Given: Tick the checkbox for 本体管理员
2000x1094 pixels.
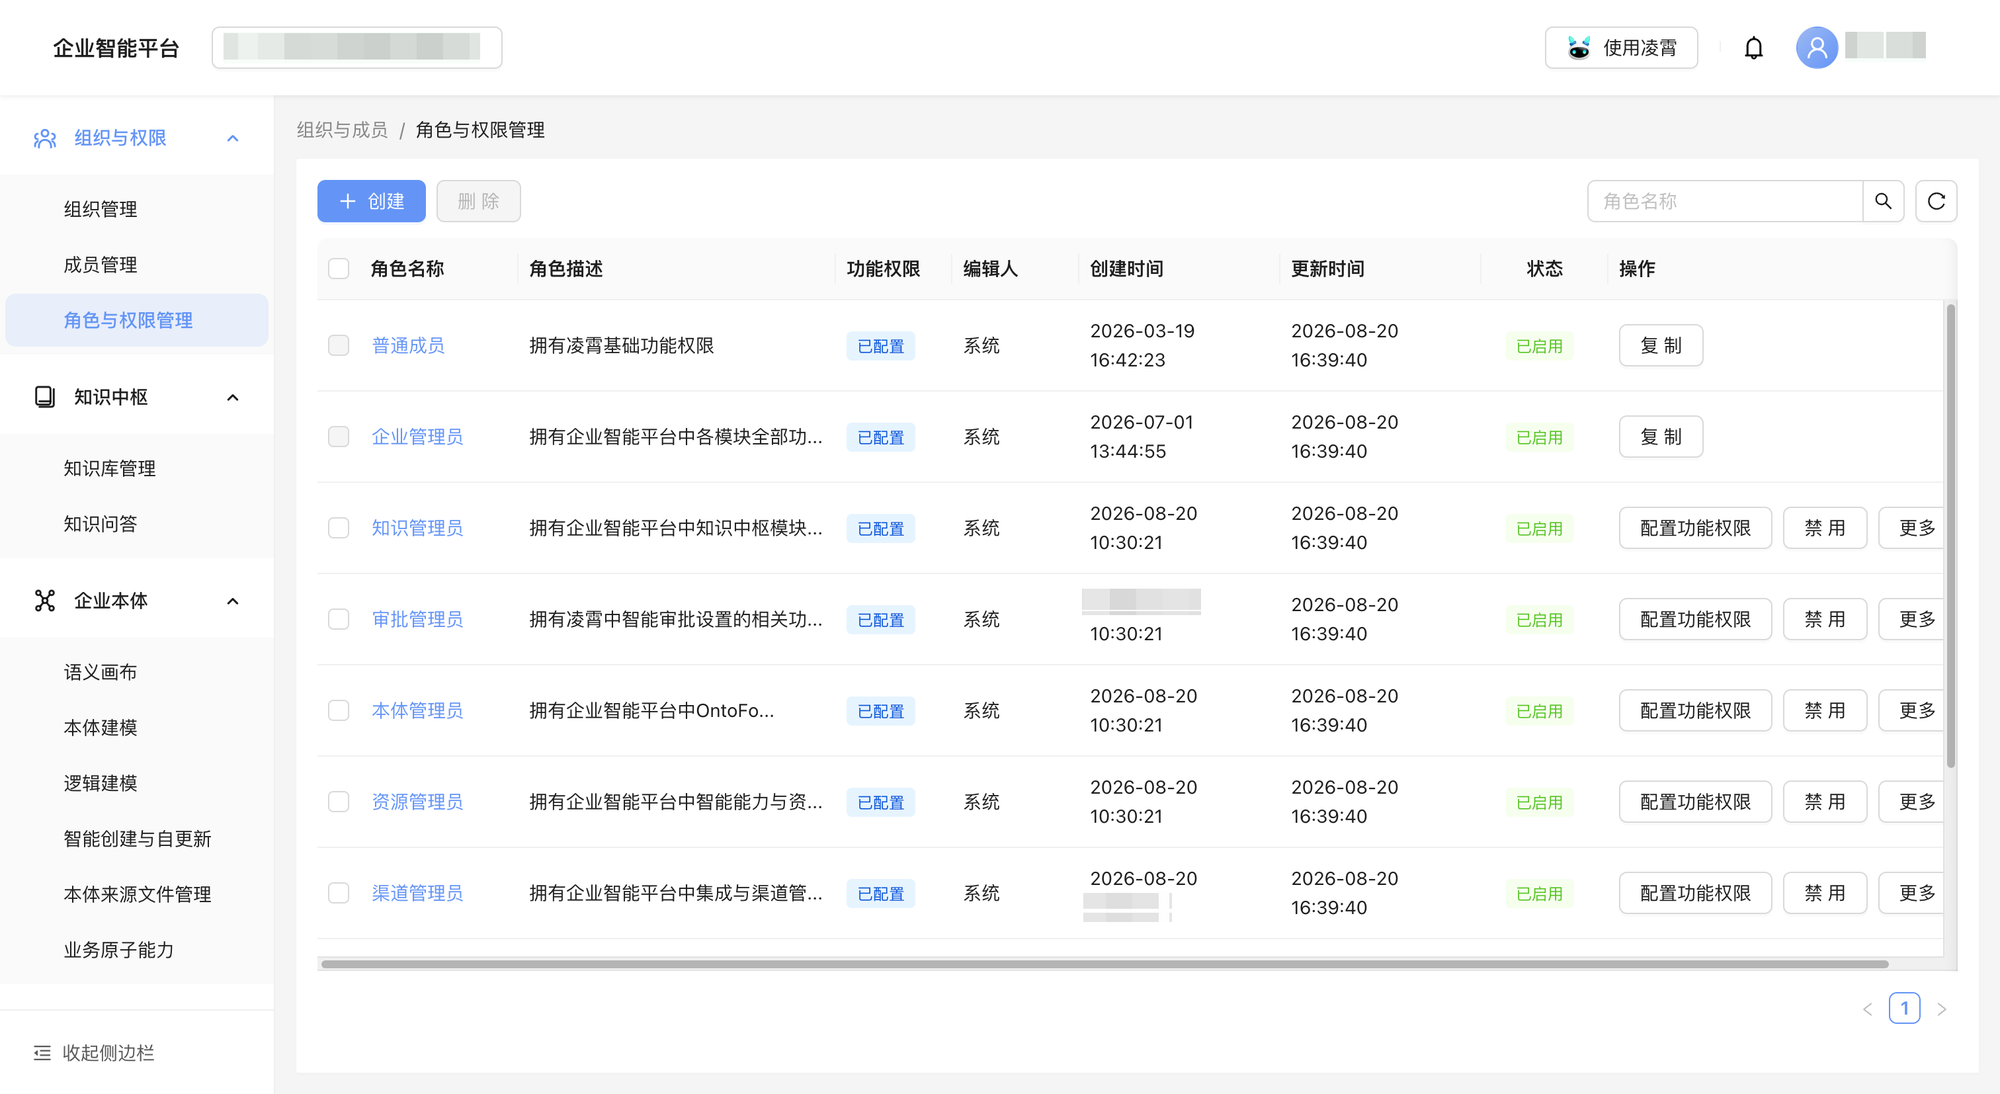Looking at the screenshot, I should 339,710.
